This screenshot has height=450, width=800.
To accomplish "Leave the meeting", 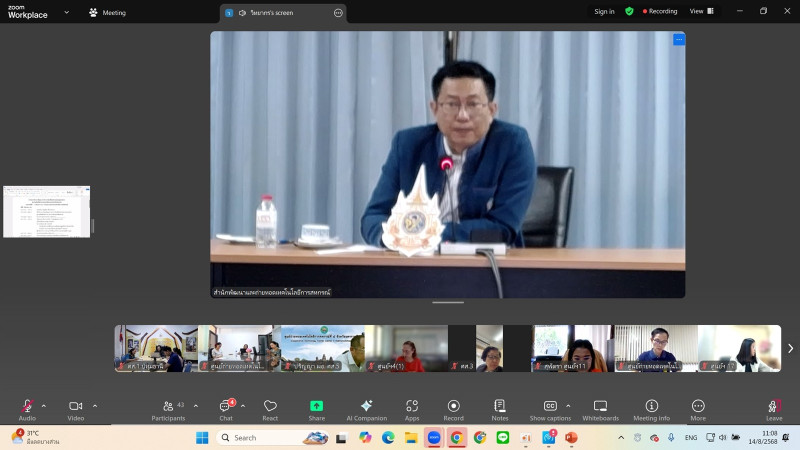I will pos(773,408).
